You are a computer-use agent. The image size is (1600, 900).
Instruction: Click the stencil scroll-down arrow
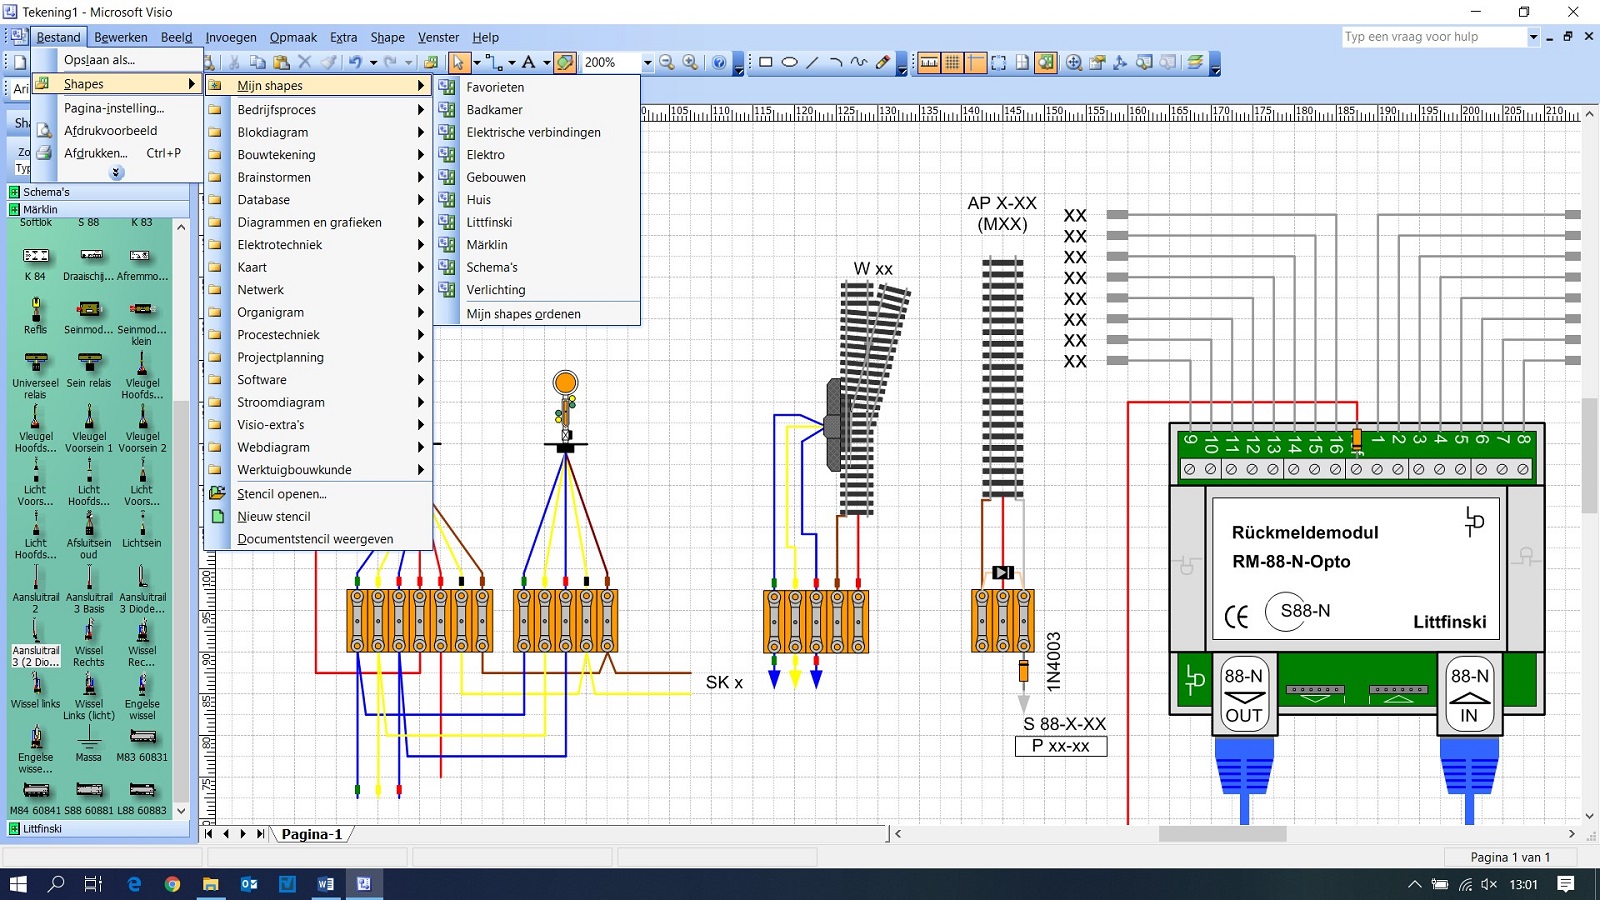pos(181,811)
